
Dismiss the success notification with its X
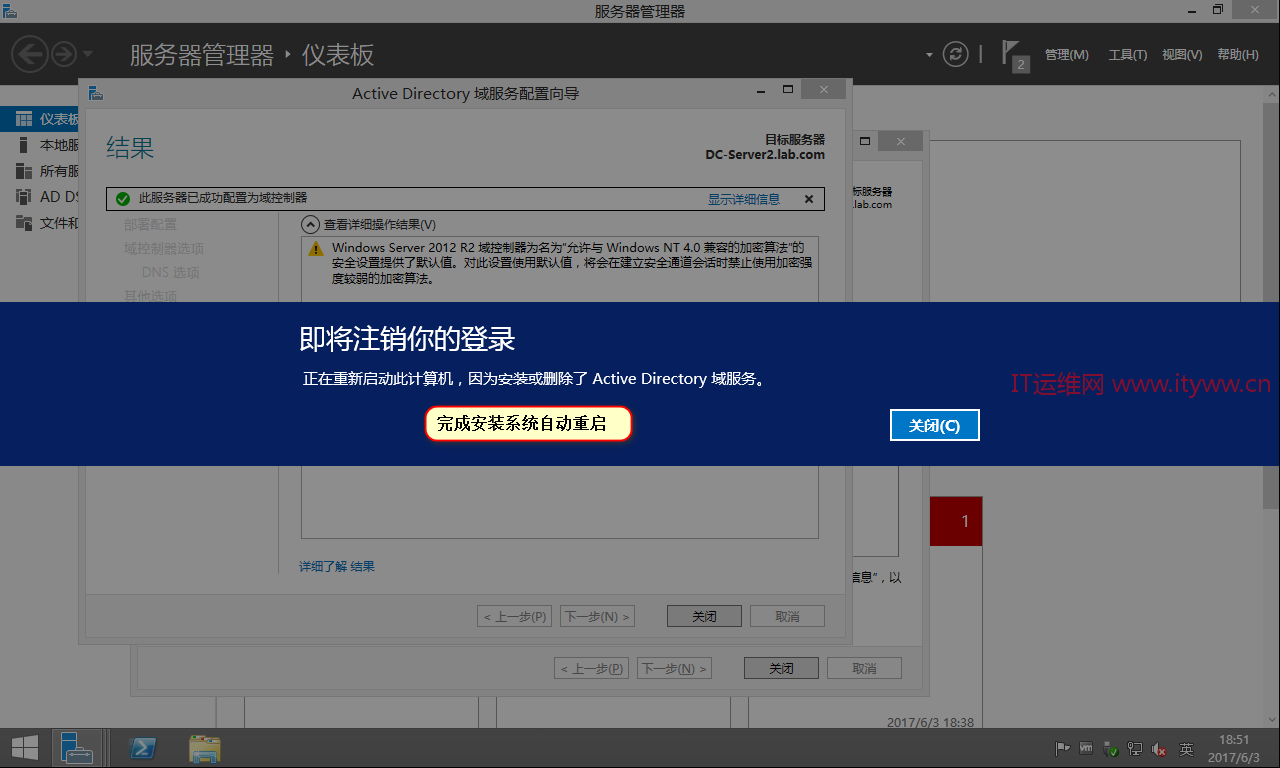(x=809, y=199)
